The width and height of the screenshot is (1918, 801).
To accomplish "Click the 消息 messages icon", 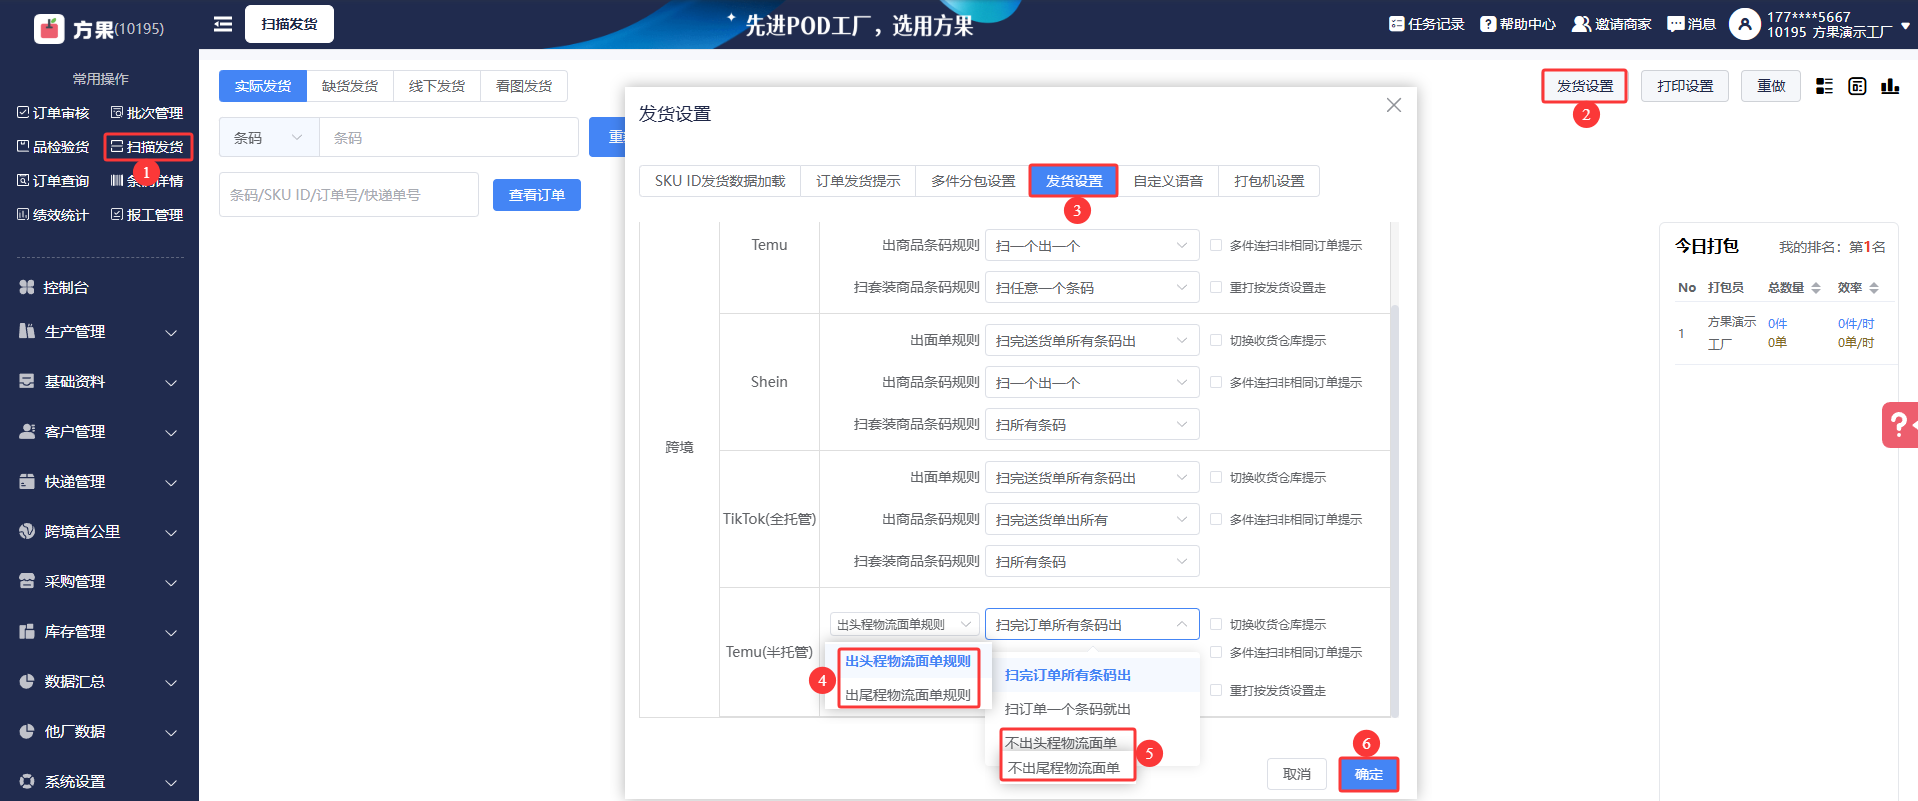I will point(1675,24).
